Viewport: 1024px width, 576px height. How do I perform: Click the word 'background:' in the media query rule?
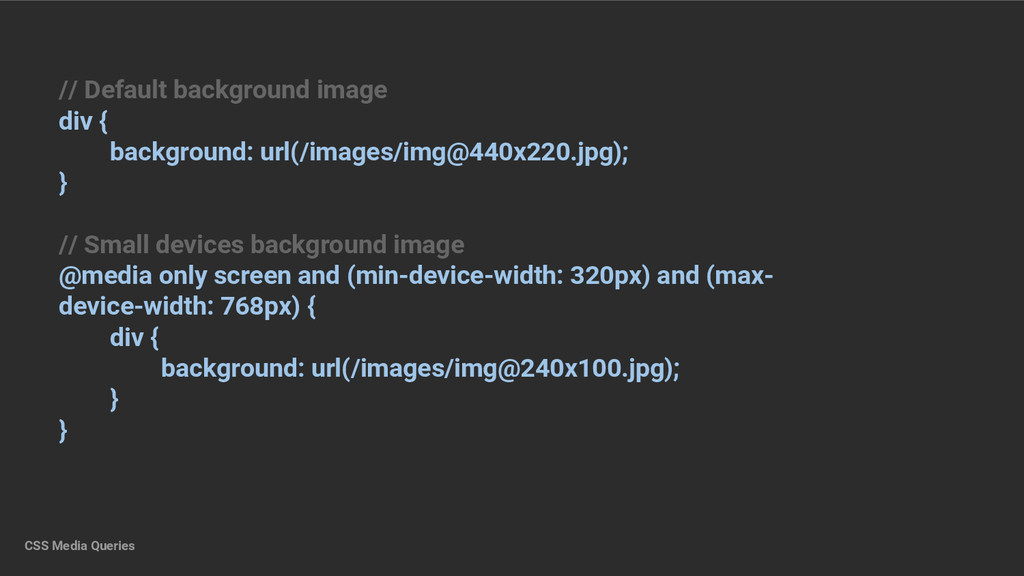(x=232, y=369)
